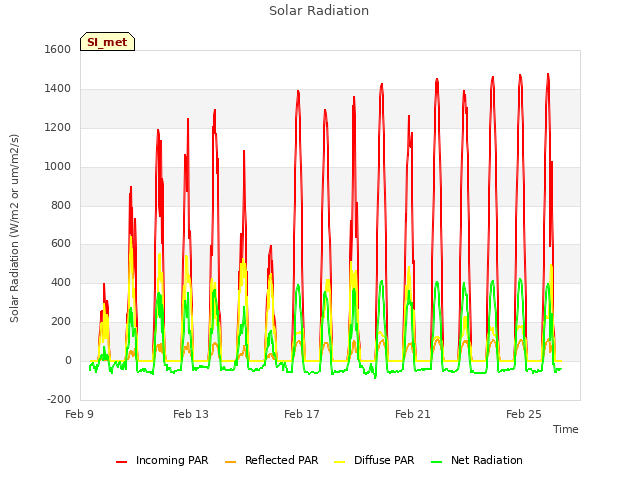This screenshot has width=640, height=480.
Task: Click the Feb 13 x-axis label
Action: pyautogui.click(x=191, y=414)
